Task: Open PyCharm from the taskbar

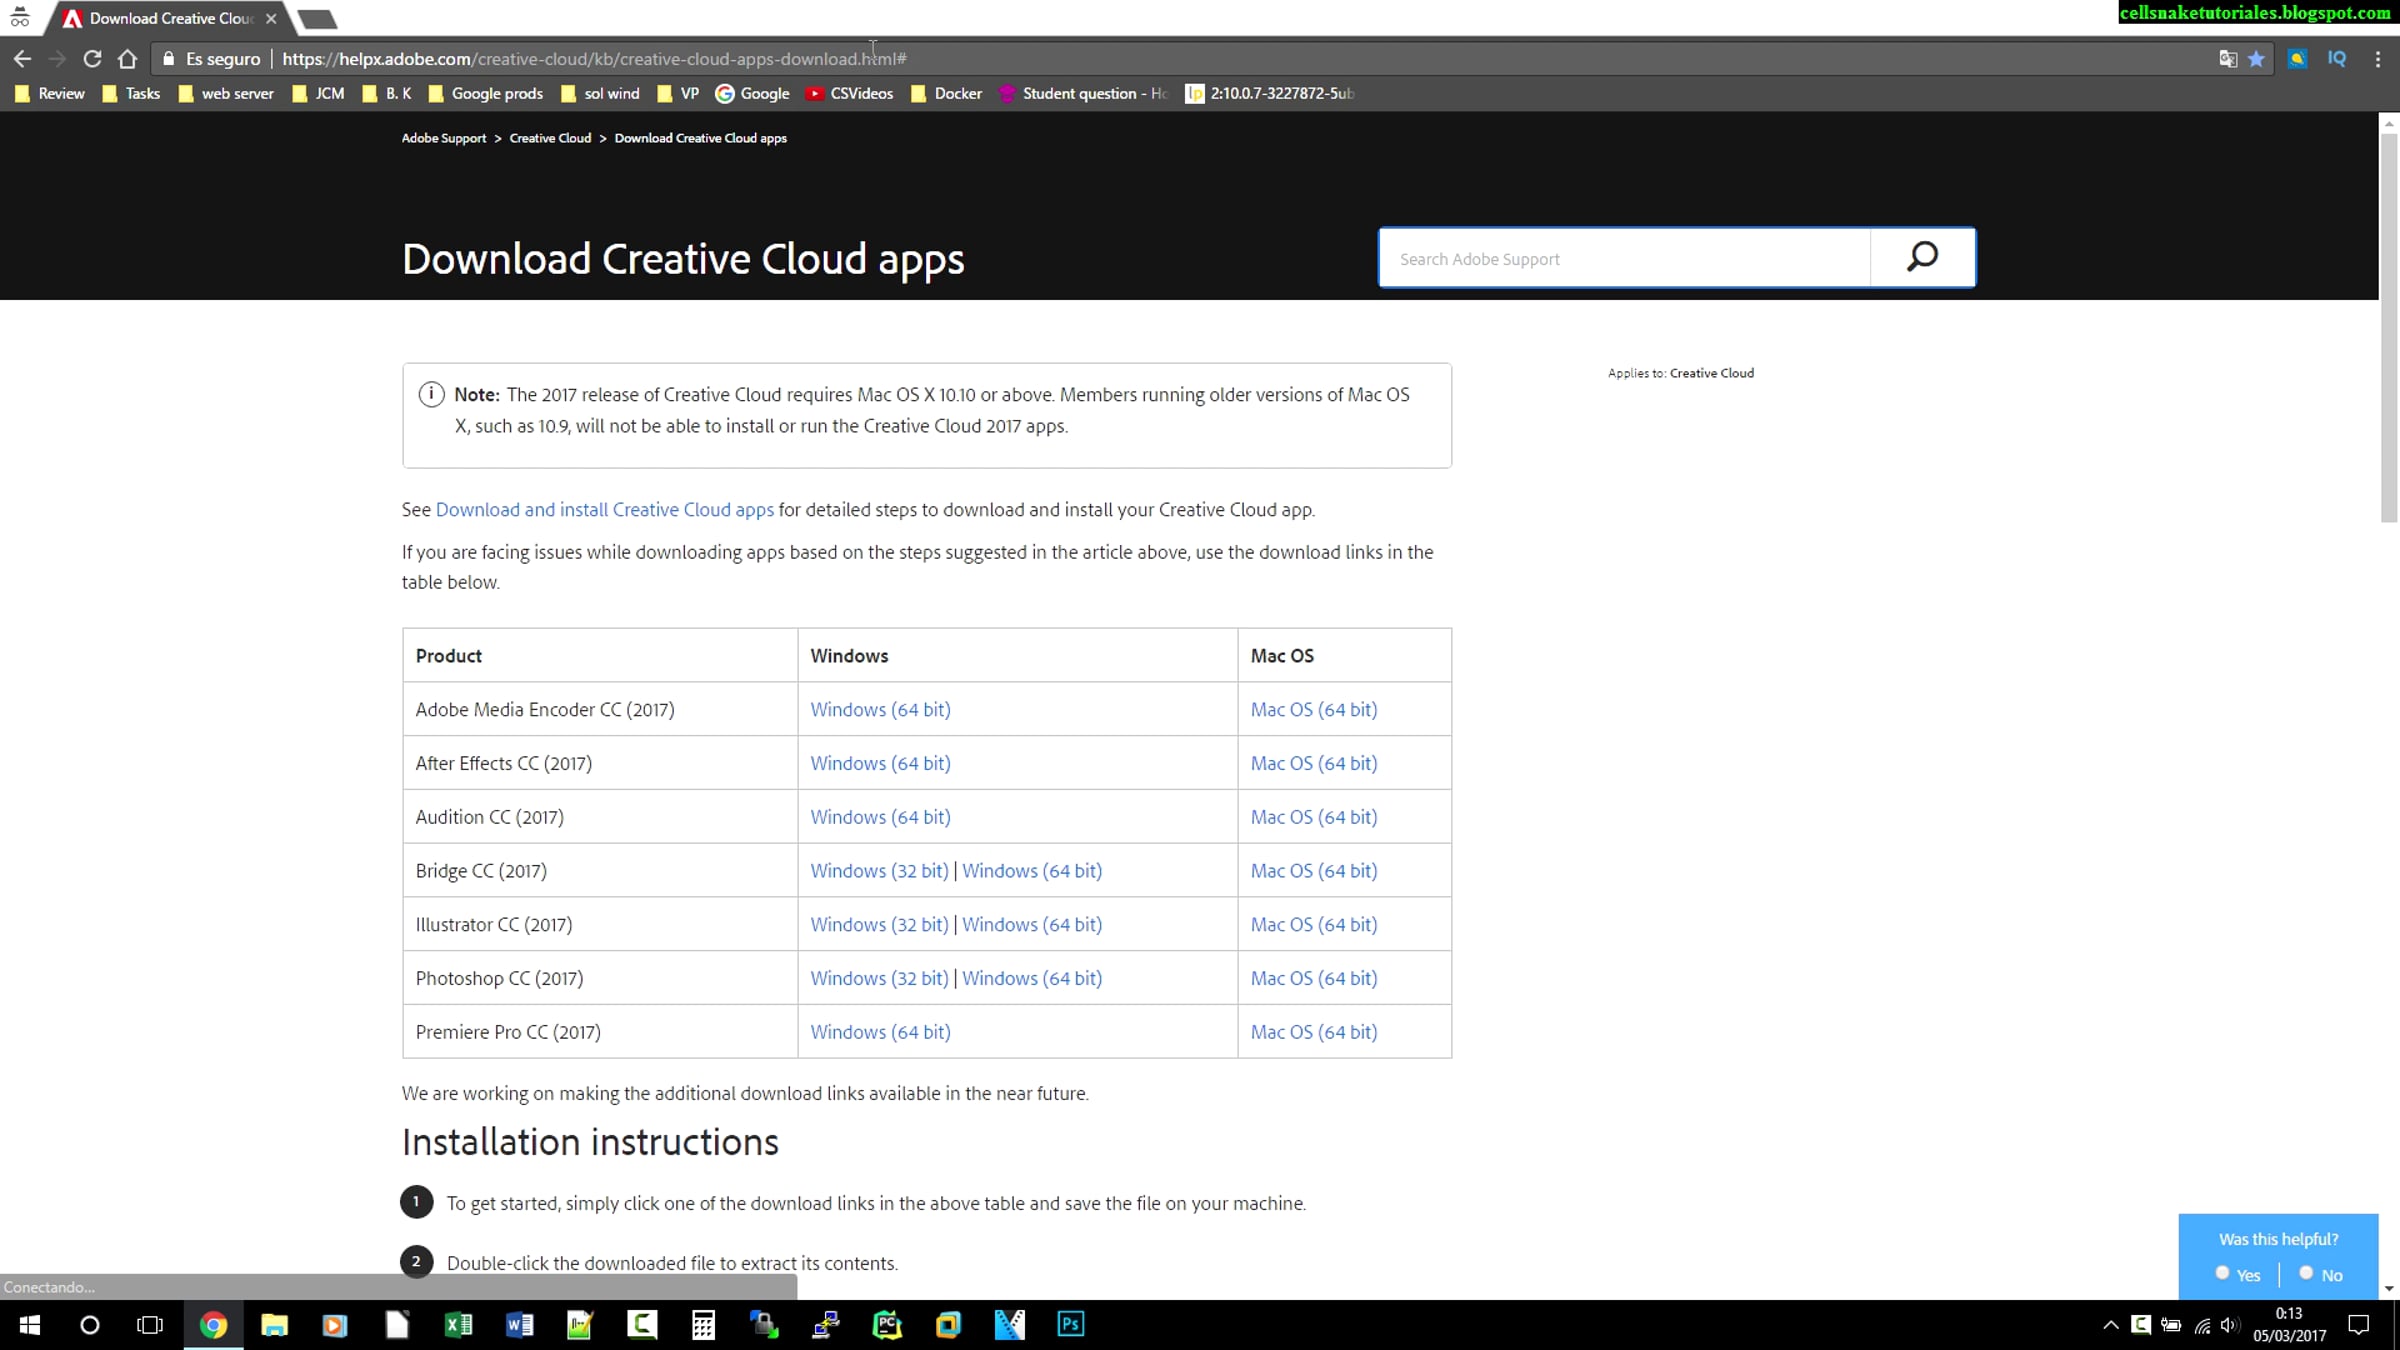Action: [887, 1325]
